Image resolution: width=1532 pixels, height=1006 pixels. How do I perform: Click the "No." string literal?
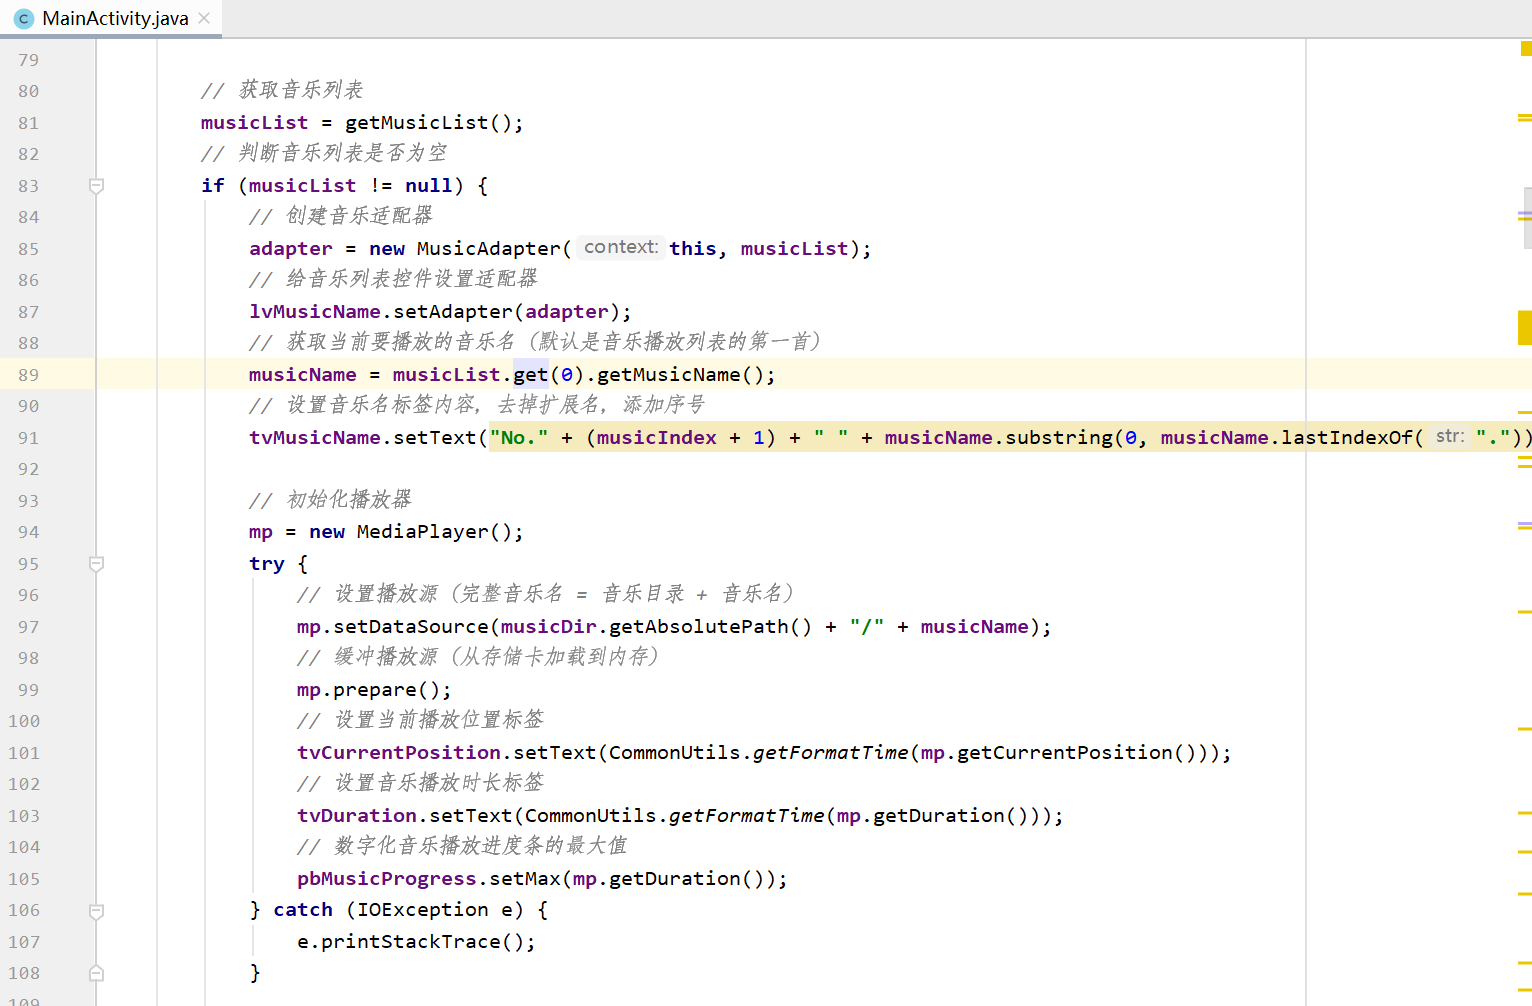click(519, 438)
